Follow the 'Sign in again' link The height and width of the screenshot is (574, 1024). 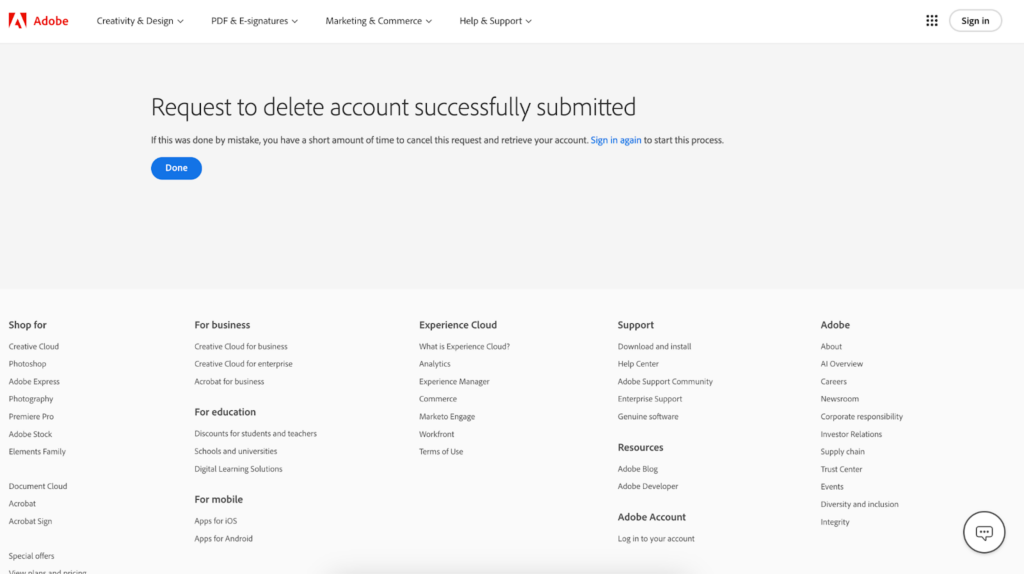616,140
